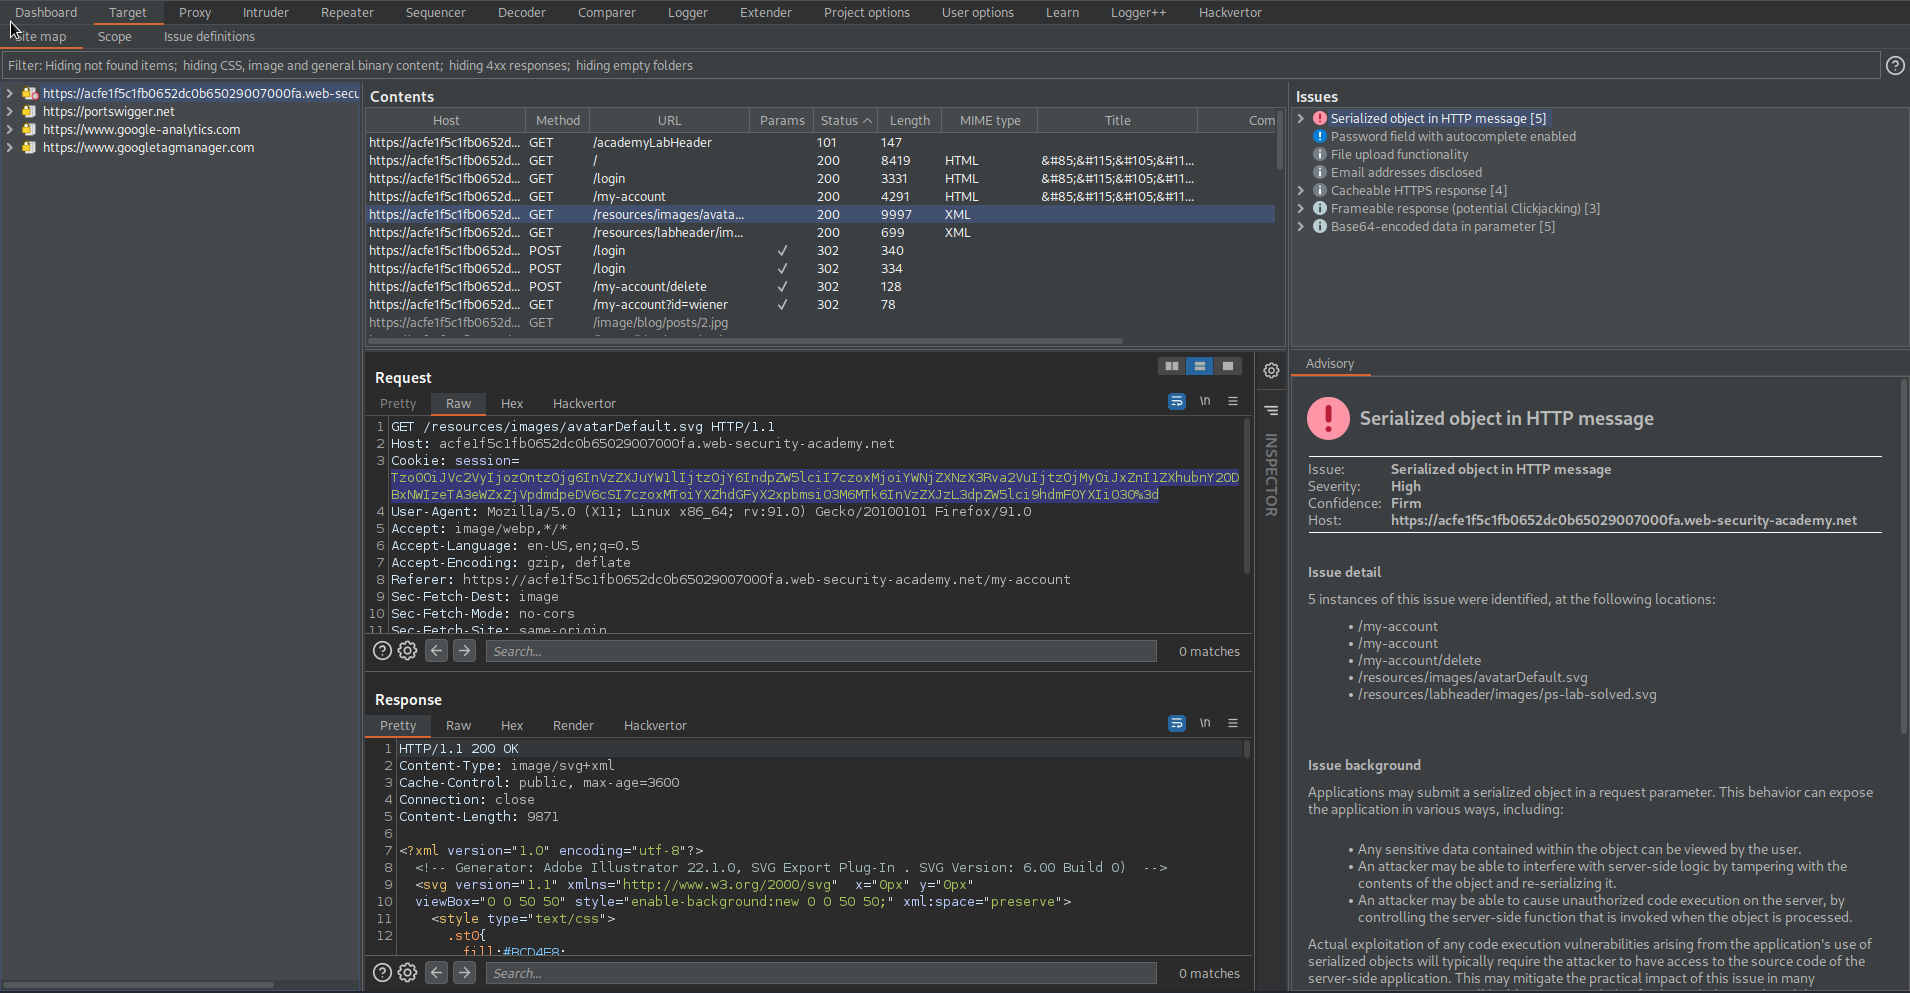The image size is (1910, 993).
Task: Click the Inspector collapse lines icon
Action: click(x=1271, y=410)
